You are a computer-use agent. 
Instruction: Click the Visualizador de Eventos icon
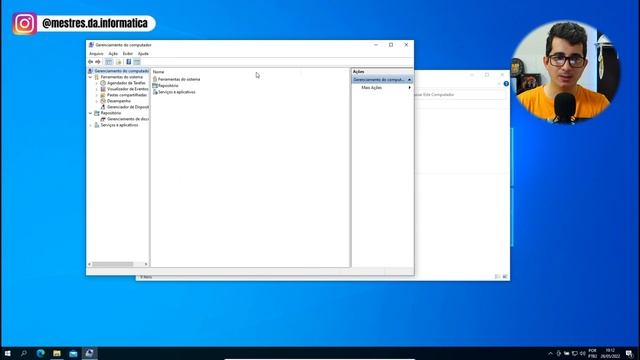point(103,89)
